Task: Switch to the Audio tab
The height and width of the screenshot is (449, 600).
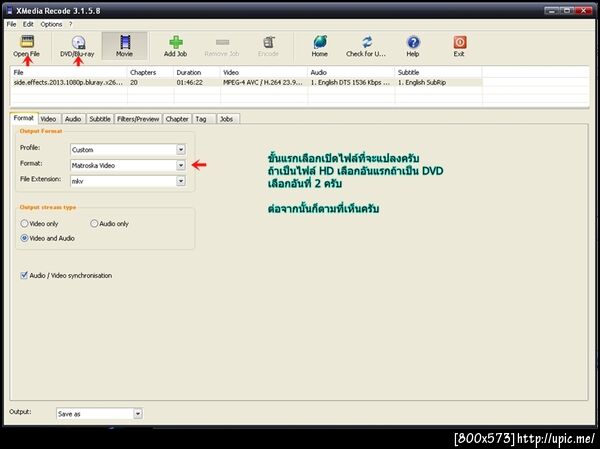Action: pos(73,119)
